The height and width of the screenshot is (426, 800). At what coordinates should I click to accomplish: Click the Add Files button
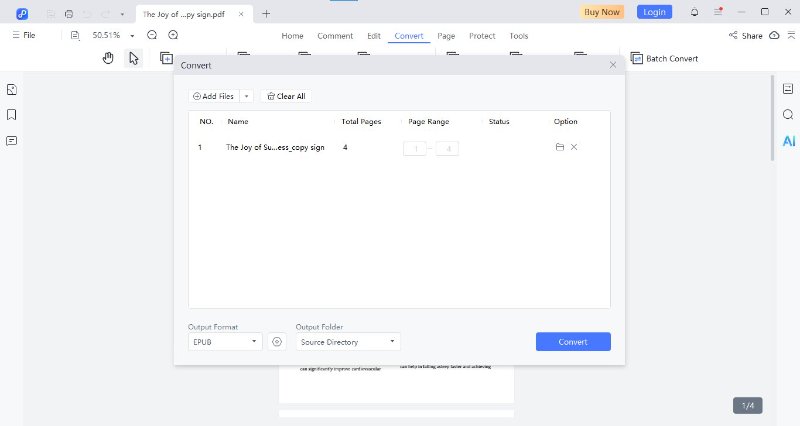214,96
